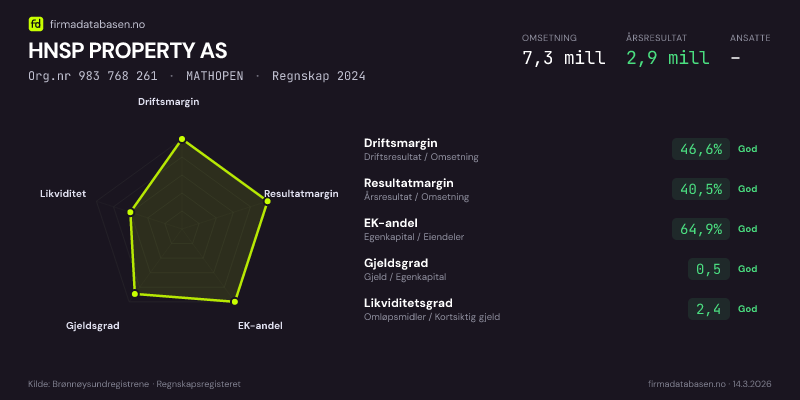
Task: Click the 0,5 Gjeldsgrad value badge
Action: coord(709,269)
